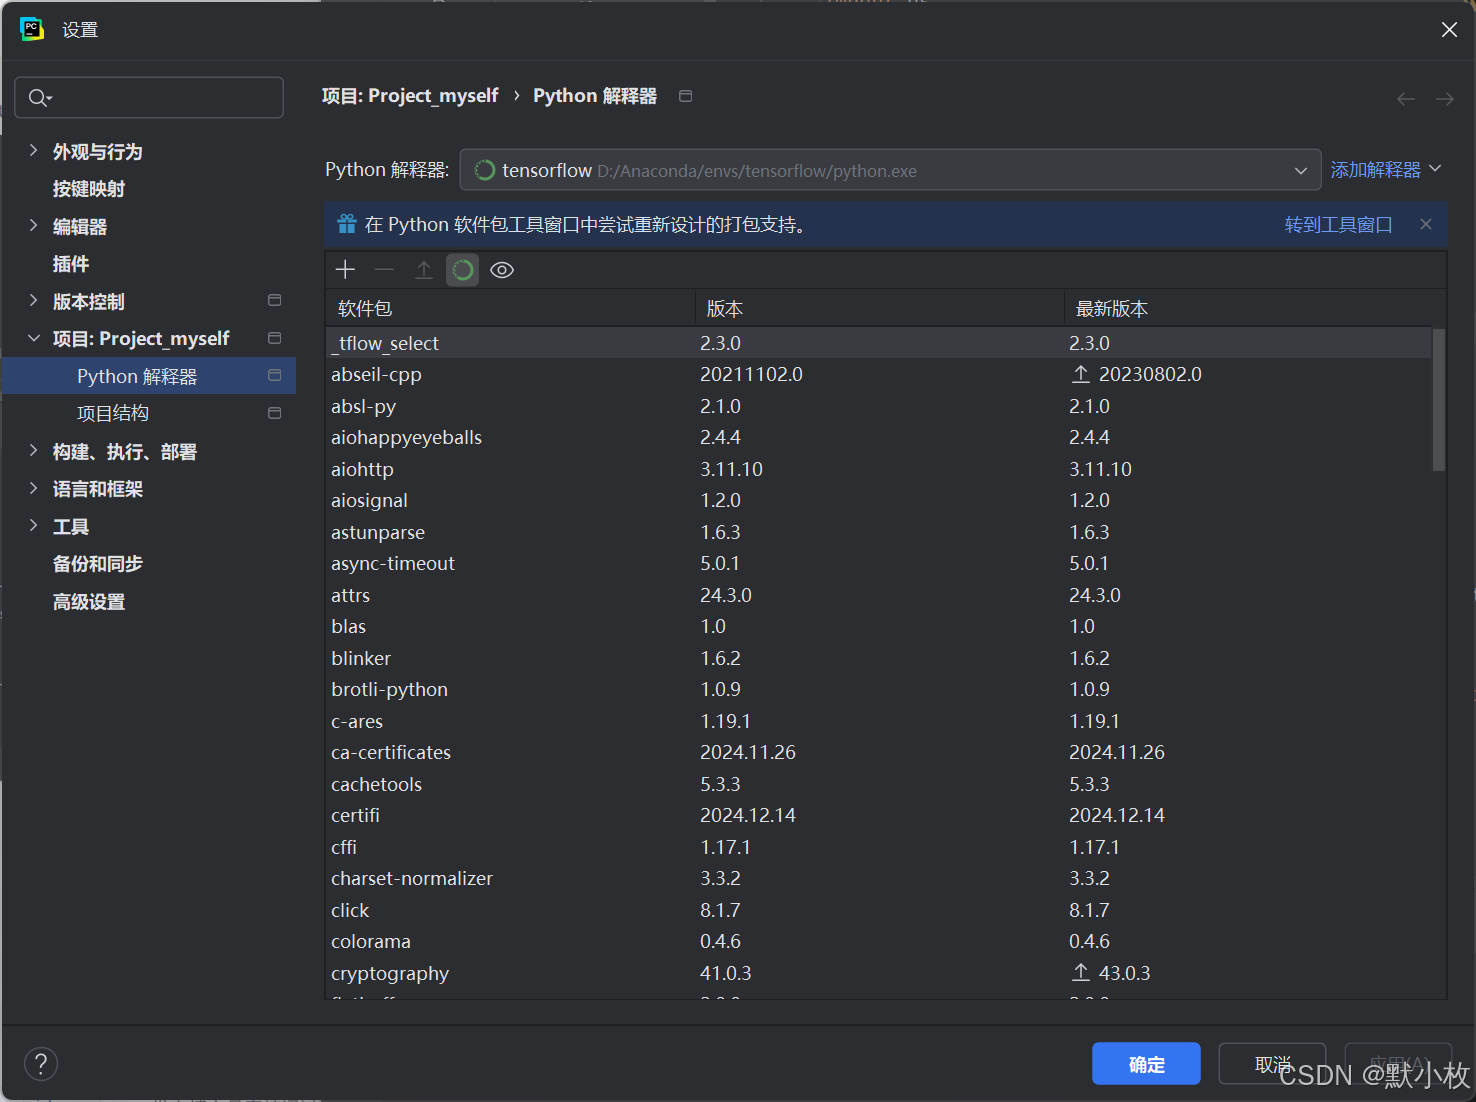
Task: Click the forward navigation arrow
Action: pyautogui.click(x=1445, y=98)
